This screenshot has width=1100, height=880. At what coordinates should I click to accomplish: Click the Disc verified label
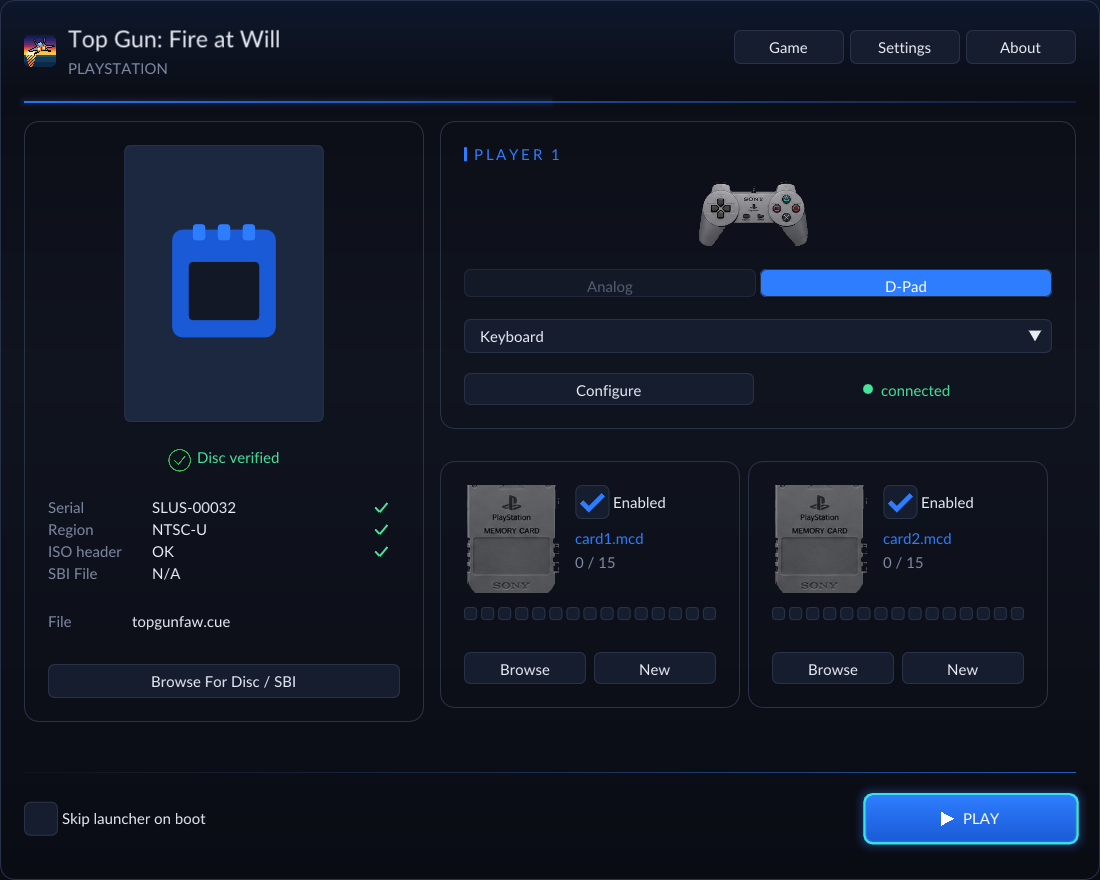point(238,458)
